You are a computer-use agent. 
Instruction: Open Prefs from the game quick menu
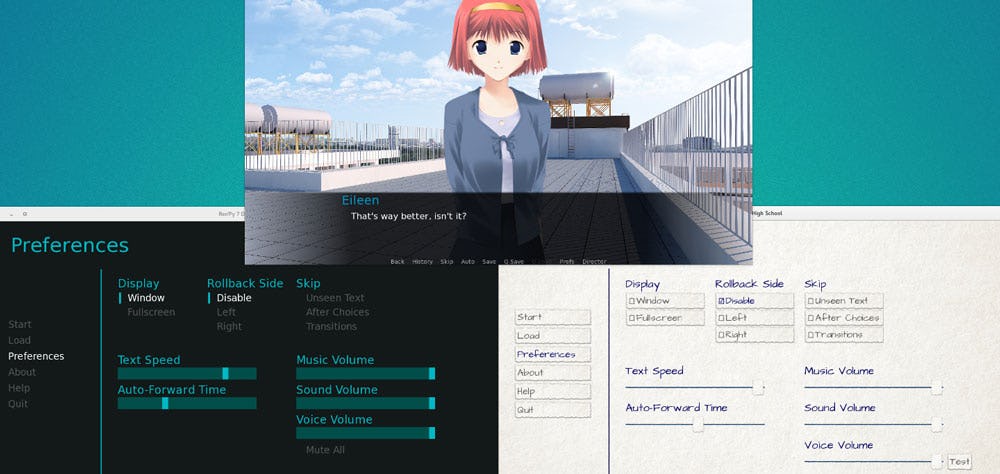(566, 261)
